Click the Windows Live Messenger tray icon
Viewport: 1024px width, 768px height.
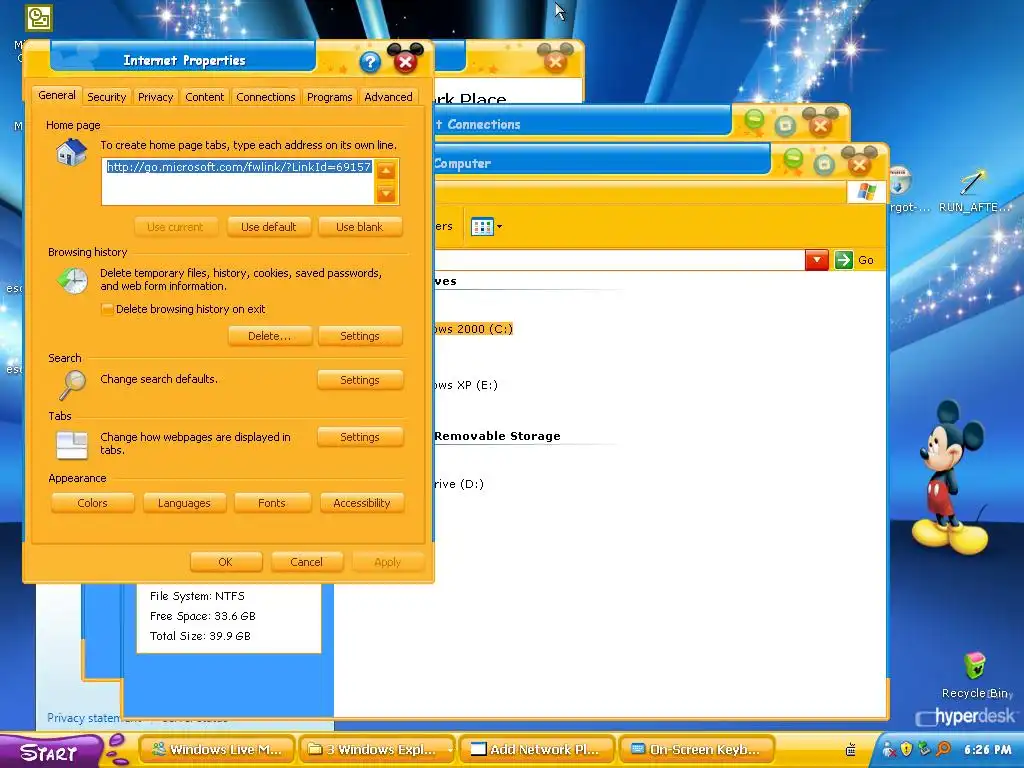click(889, 749)
